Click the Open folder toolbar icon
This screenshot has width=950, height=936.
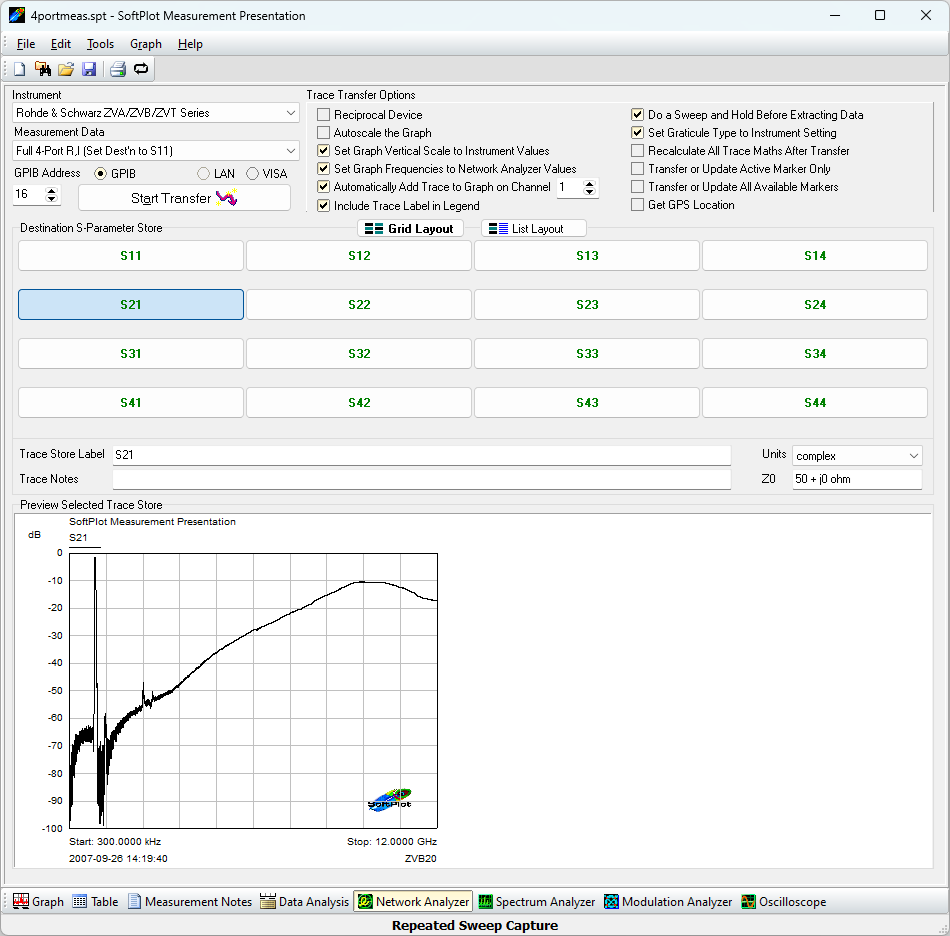pos(66,69)
